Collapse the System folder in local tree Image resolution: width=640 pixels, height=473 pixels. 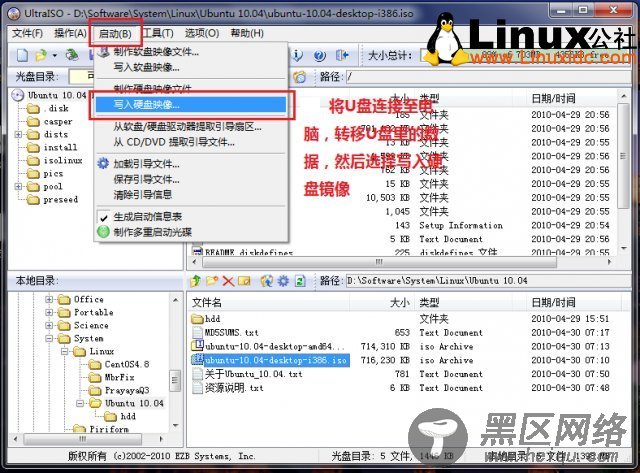pyautogui.click(x=49, y=338)
